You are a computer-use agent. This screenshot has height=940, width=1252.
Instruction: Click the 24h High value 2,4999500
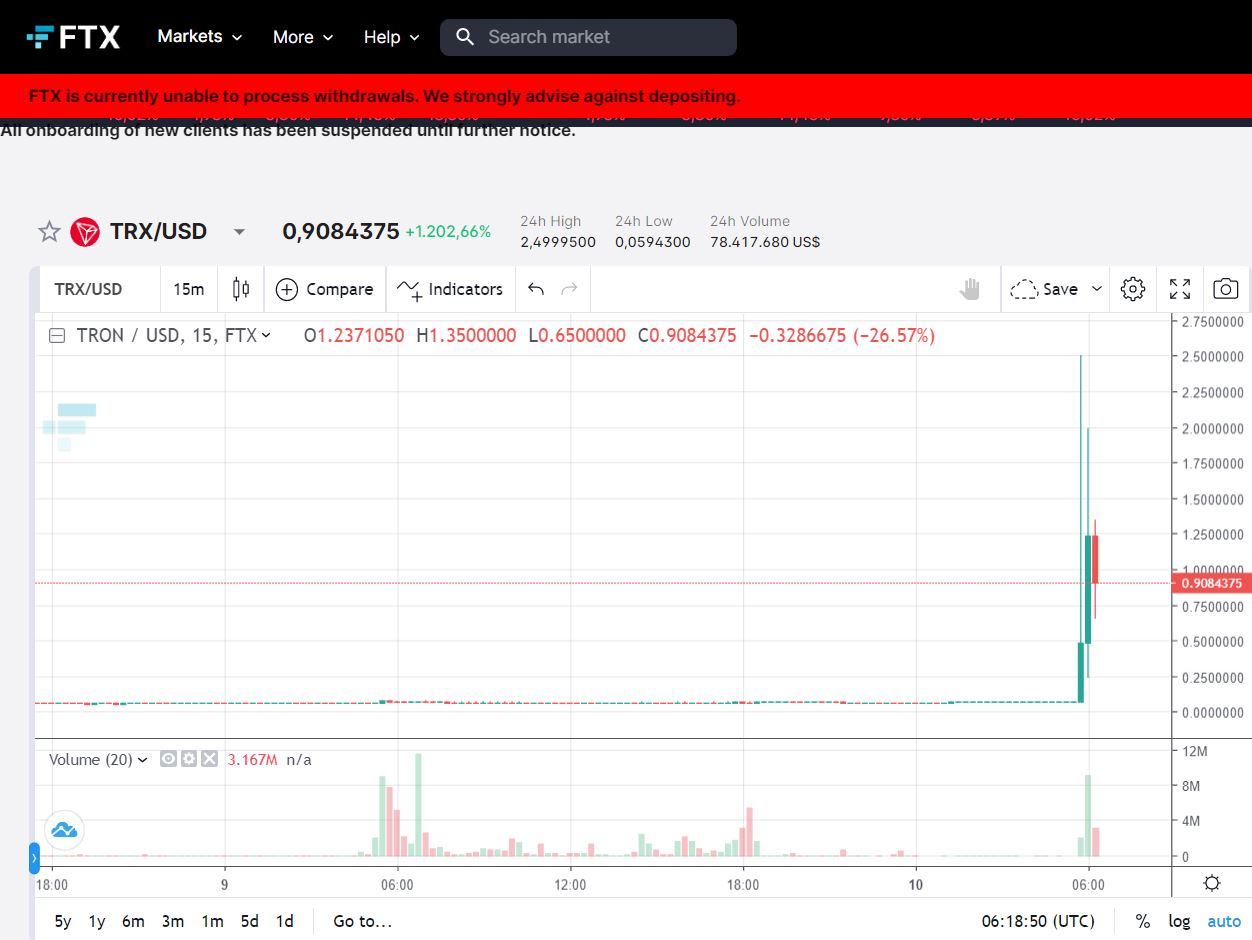point(558,242)
